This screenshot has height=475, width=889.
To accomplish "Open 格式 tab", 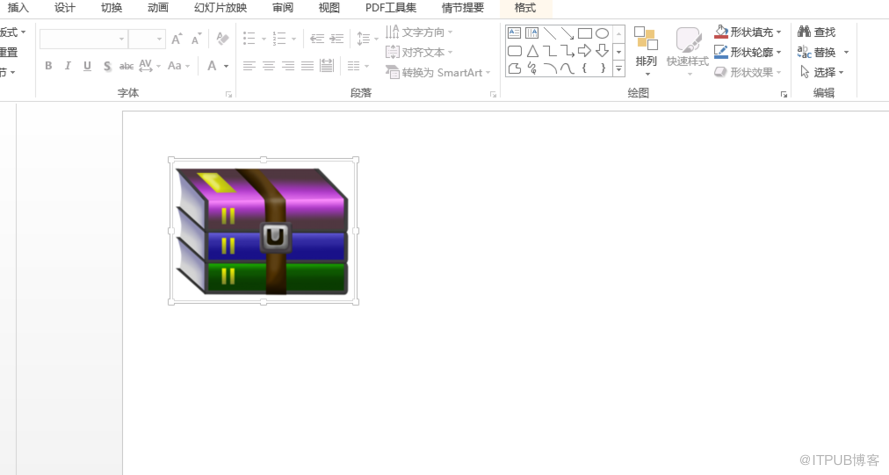I will click(x=525, y=8).
